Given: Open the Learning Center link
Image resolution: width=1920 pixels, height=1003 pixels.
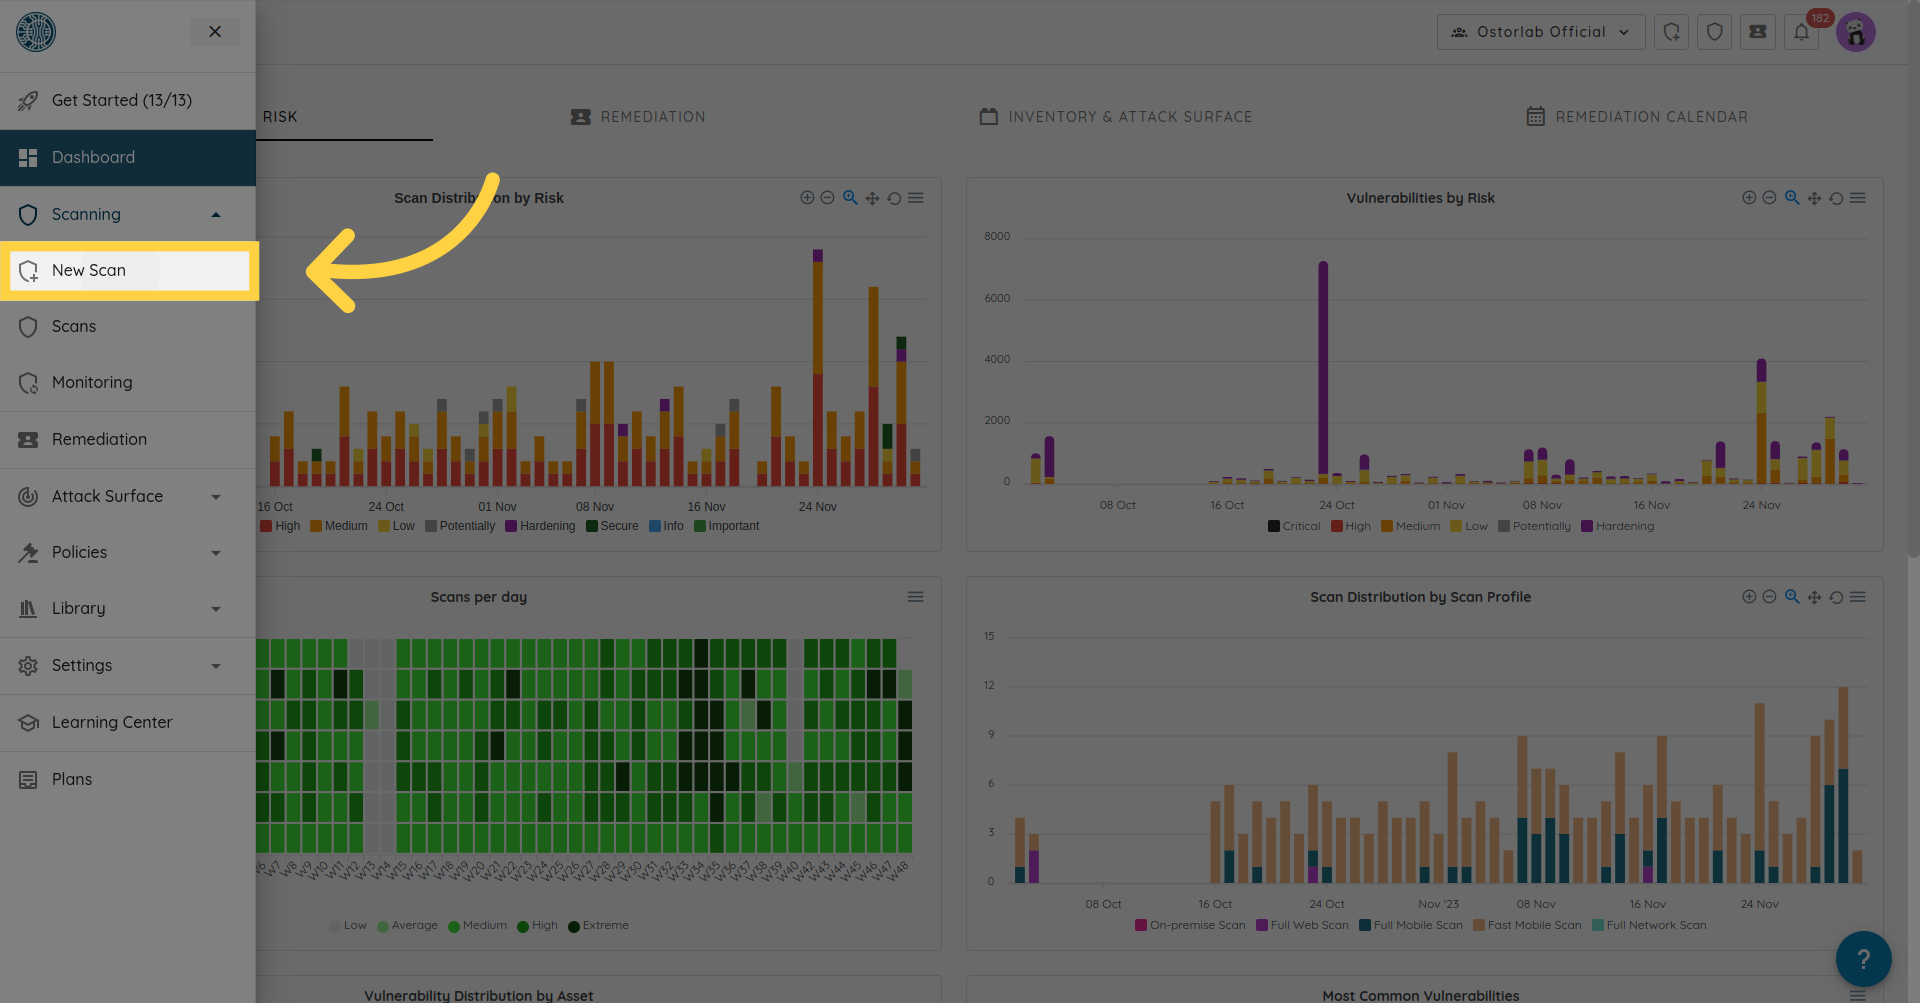Looking at the screenshot, I should pyautogui.click(x=112, y=722).
